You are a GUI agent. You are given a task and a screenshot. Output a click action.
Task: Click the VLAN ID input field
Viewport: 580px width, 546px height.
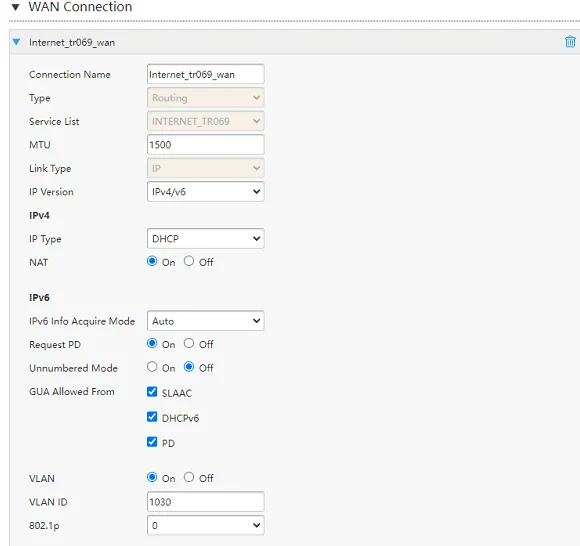tap(206, 502)
